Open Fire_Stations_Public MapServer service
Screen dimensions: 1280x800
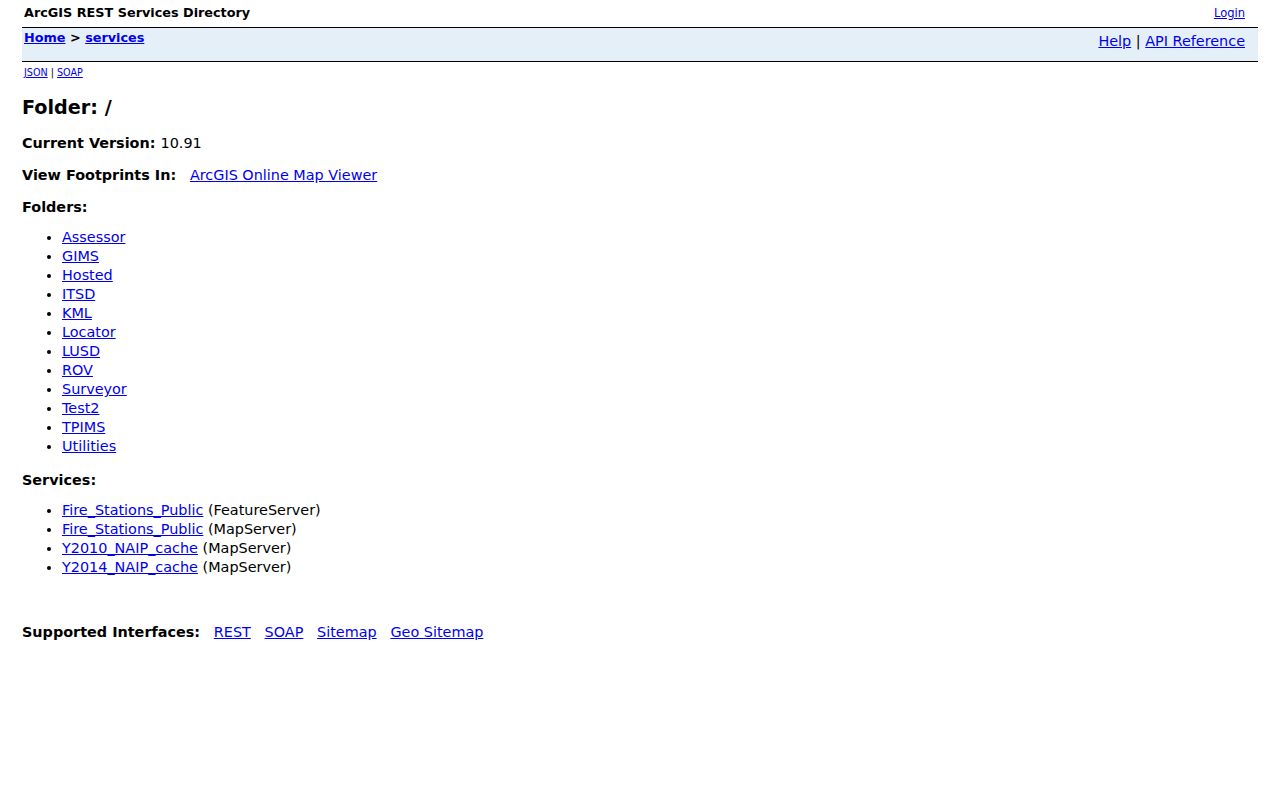(x=132, y=529)
